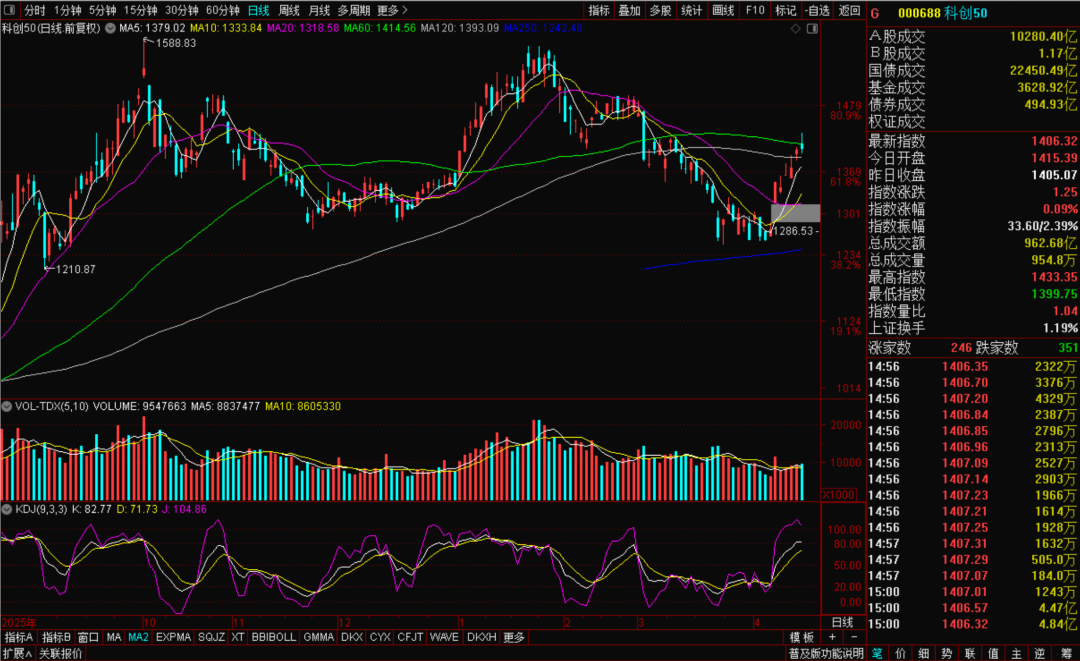Enable the BBIBOLL indicator
The image size is (1080, 661).
tap(273, 637)
